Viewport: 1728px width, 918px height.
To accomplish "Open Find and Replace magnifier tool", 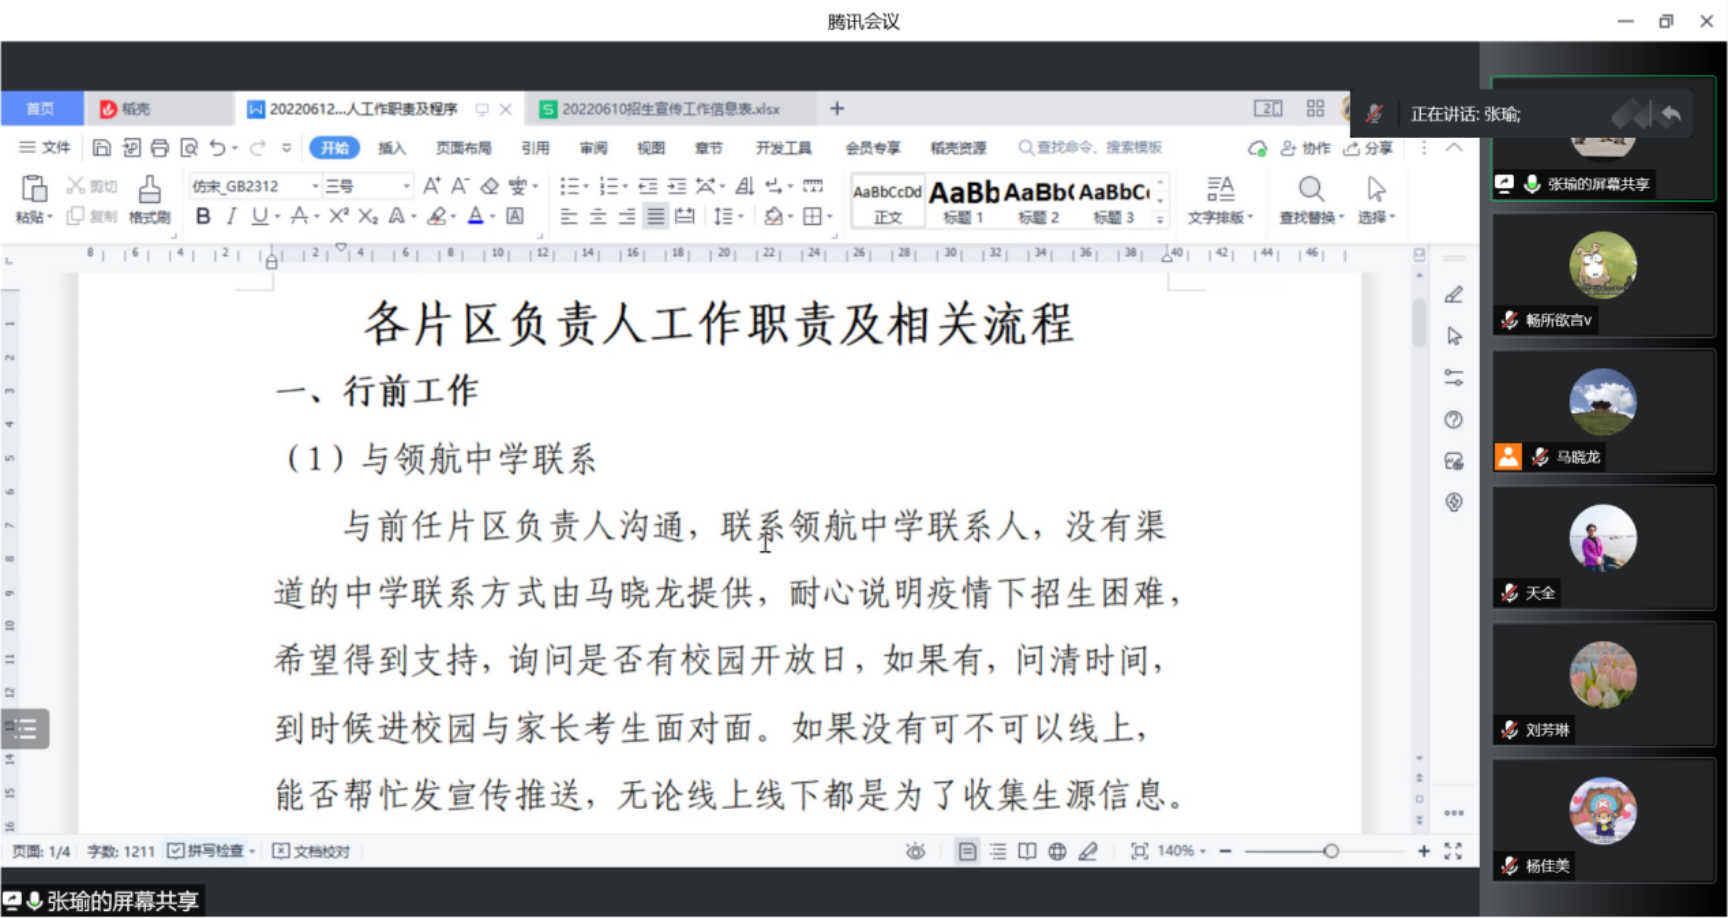I will click(1311, 198).
